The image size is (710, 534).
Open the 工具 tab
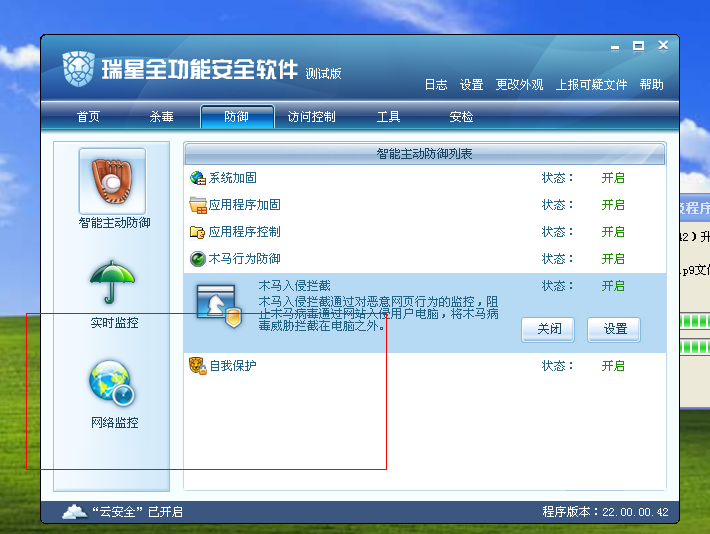tap(389, 117)
